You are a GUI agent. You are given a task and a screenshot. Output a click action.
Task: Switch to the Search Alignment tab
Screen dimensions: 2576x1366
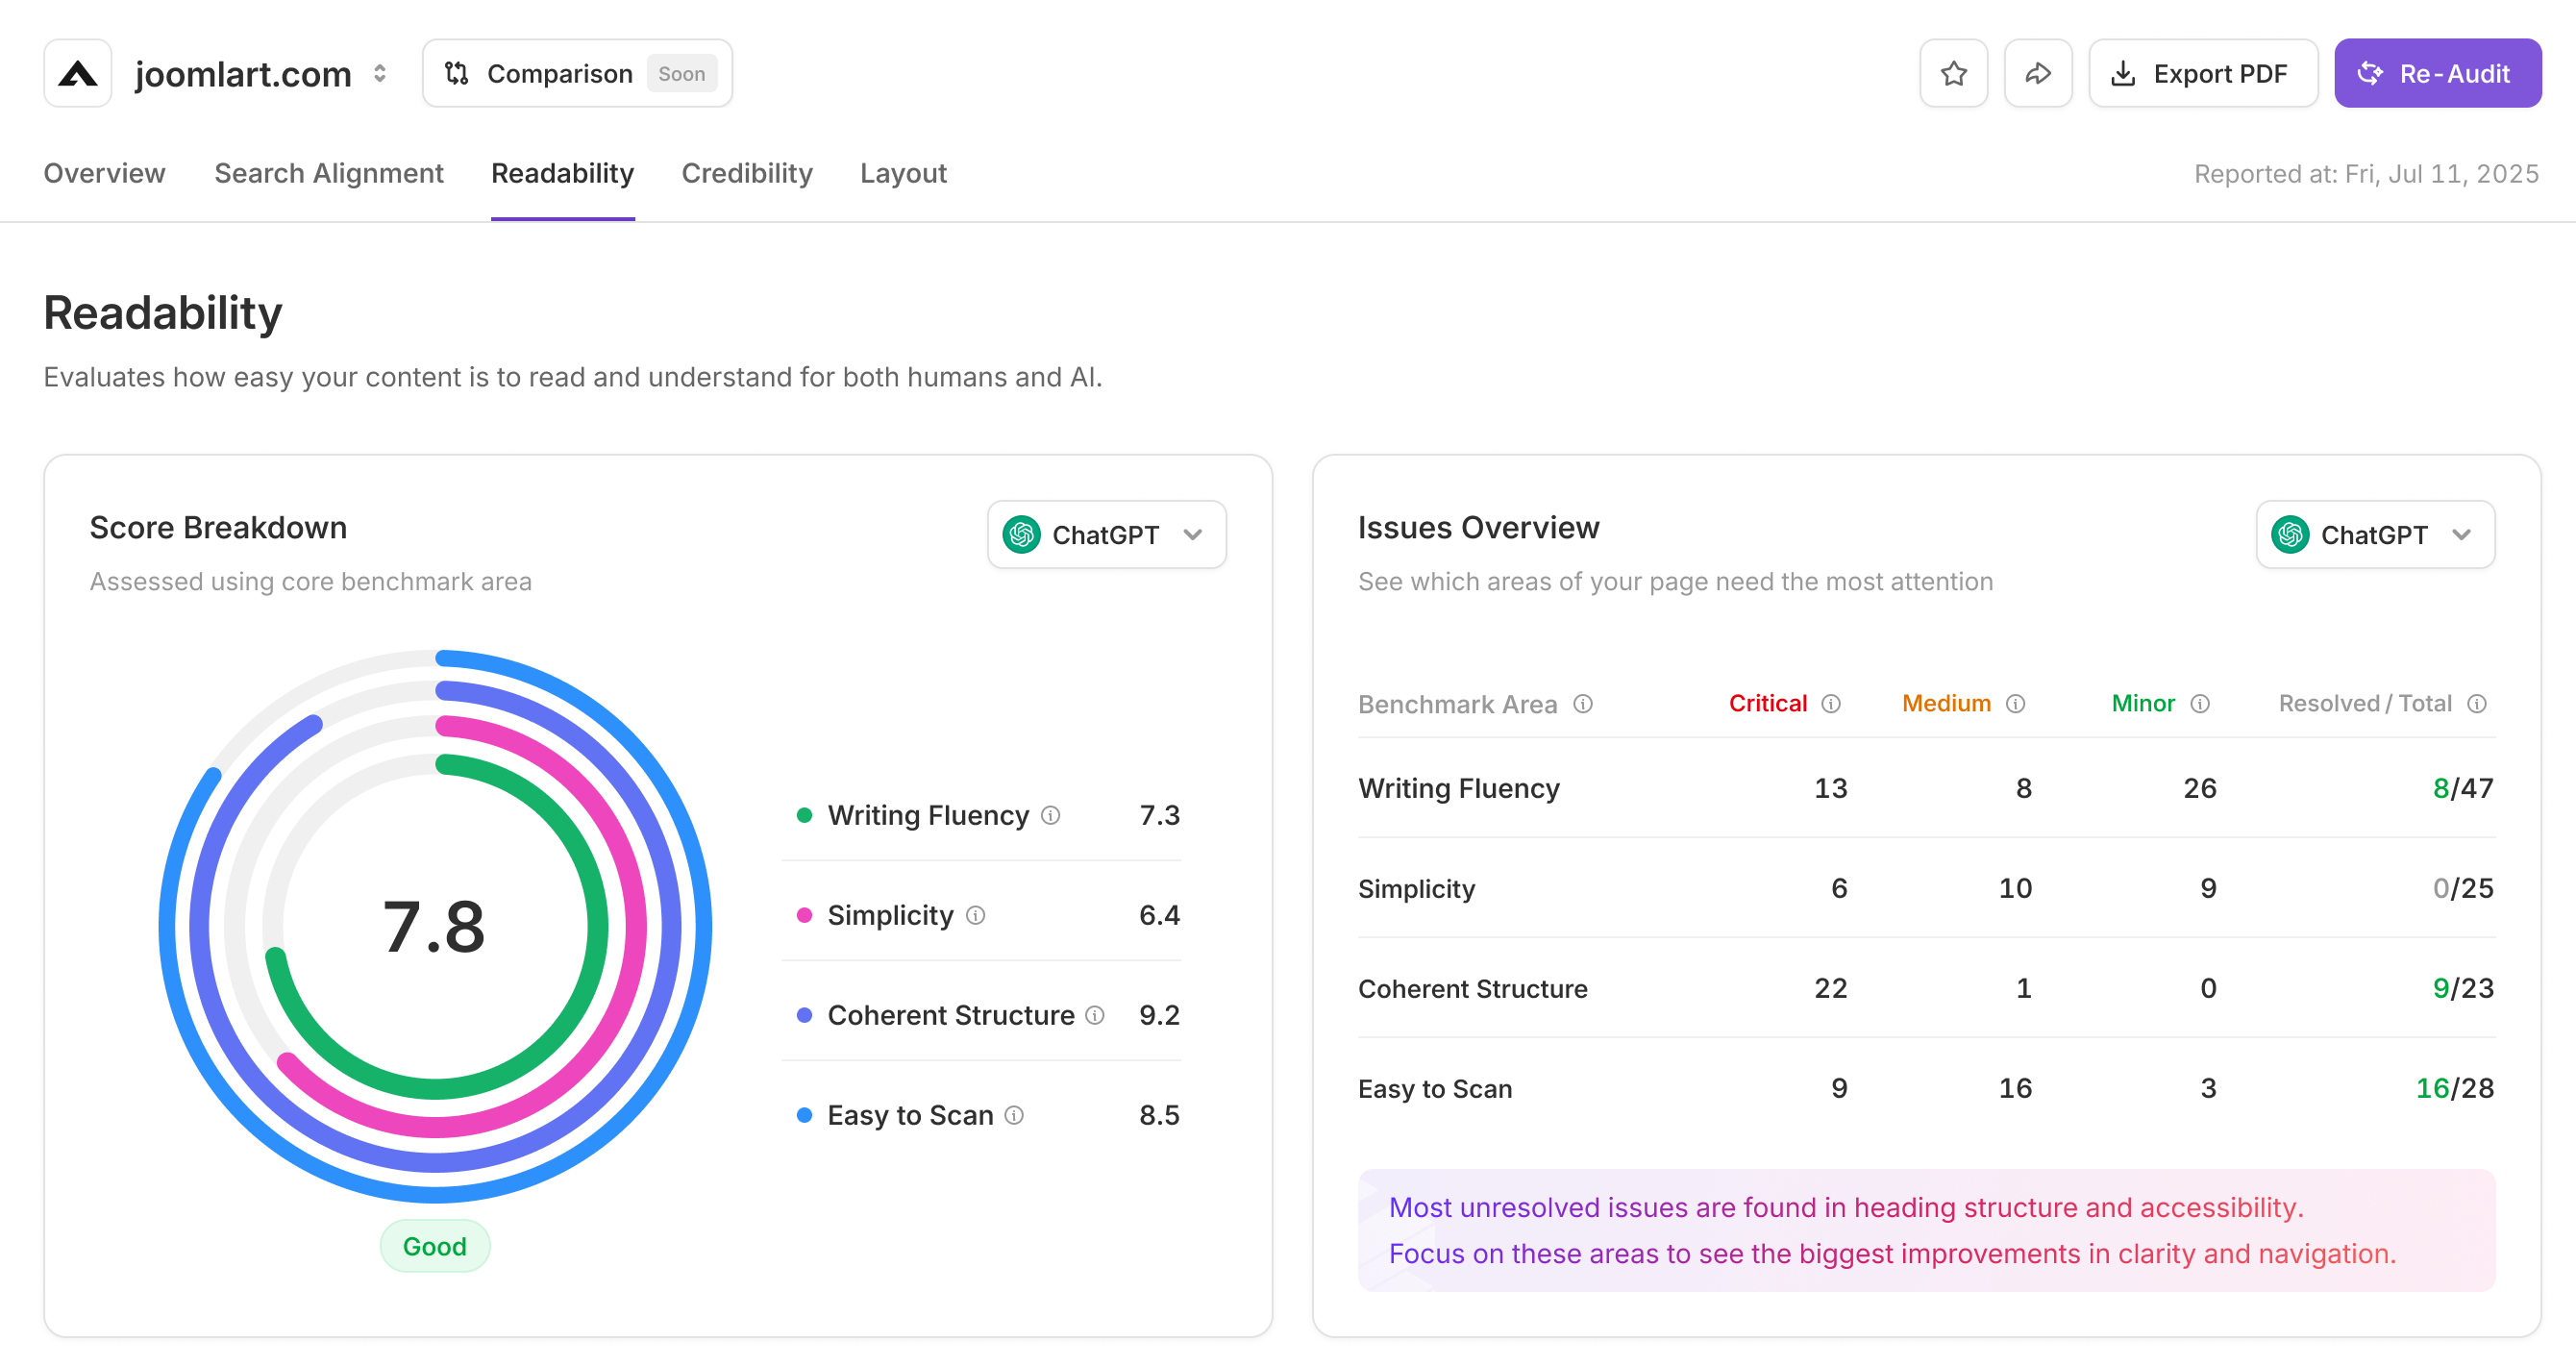[x=328, y=174]
